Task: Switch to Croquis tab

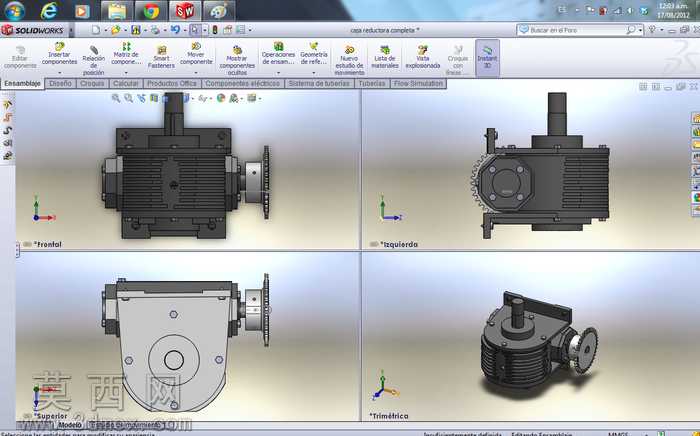Action: [x=92, y=83]
